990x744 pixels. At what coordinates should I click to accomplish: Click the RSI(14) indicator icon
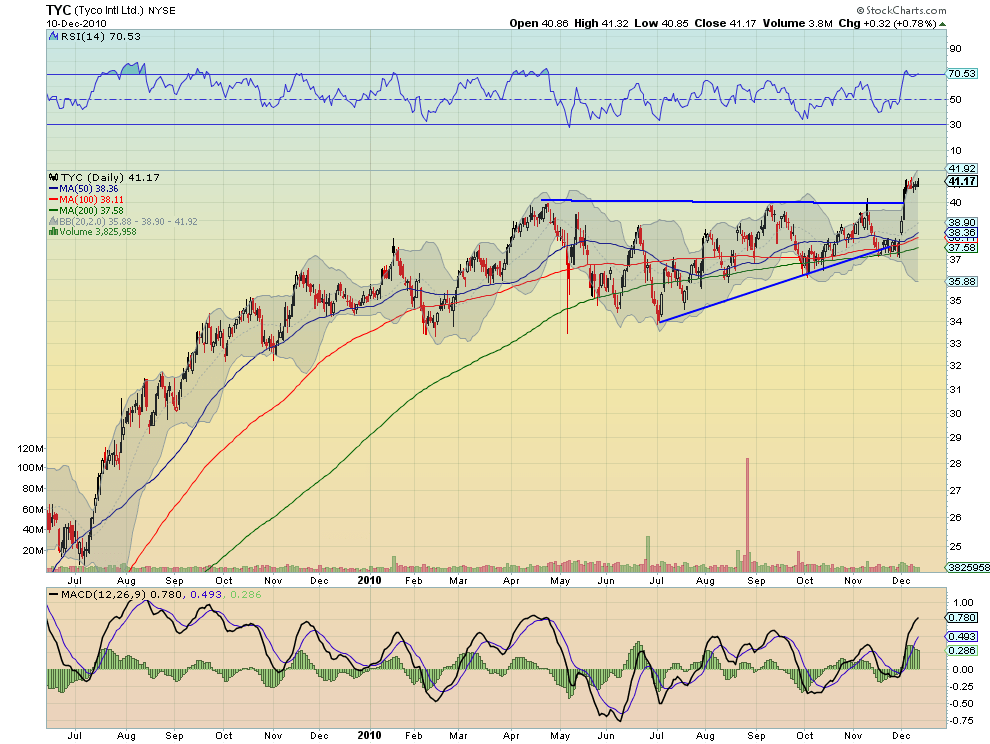(54, 37)
